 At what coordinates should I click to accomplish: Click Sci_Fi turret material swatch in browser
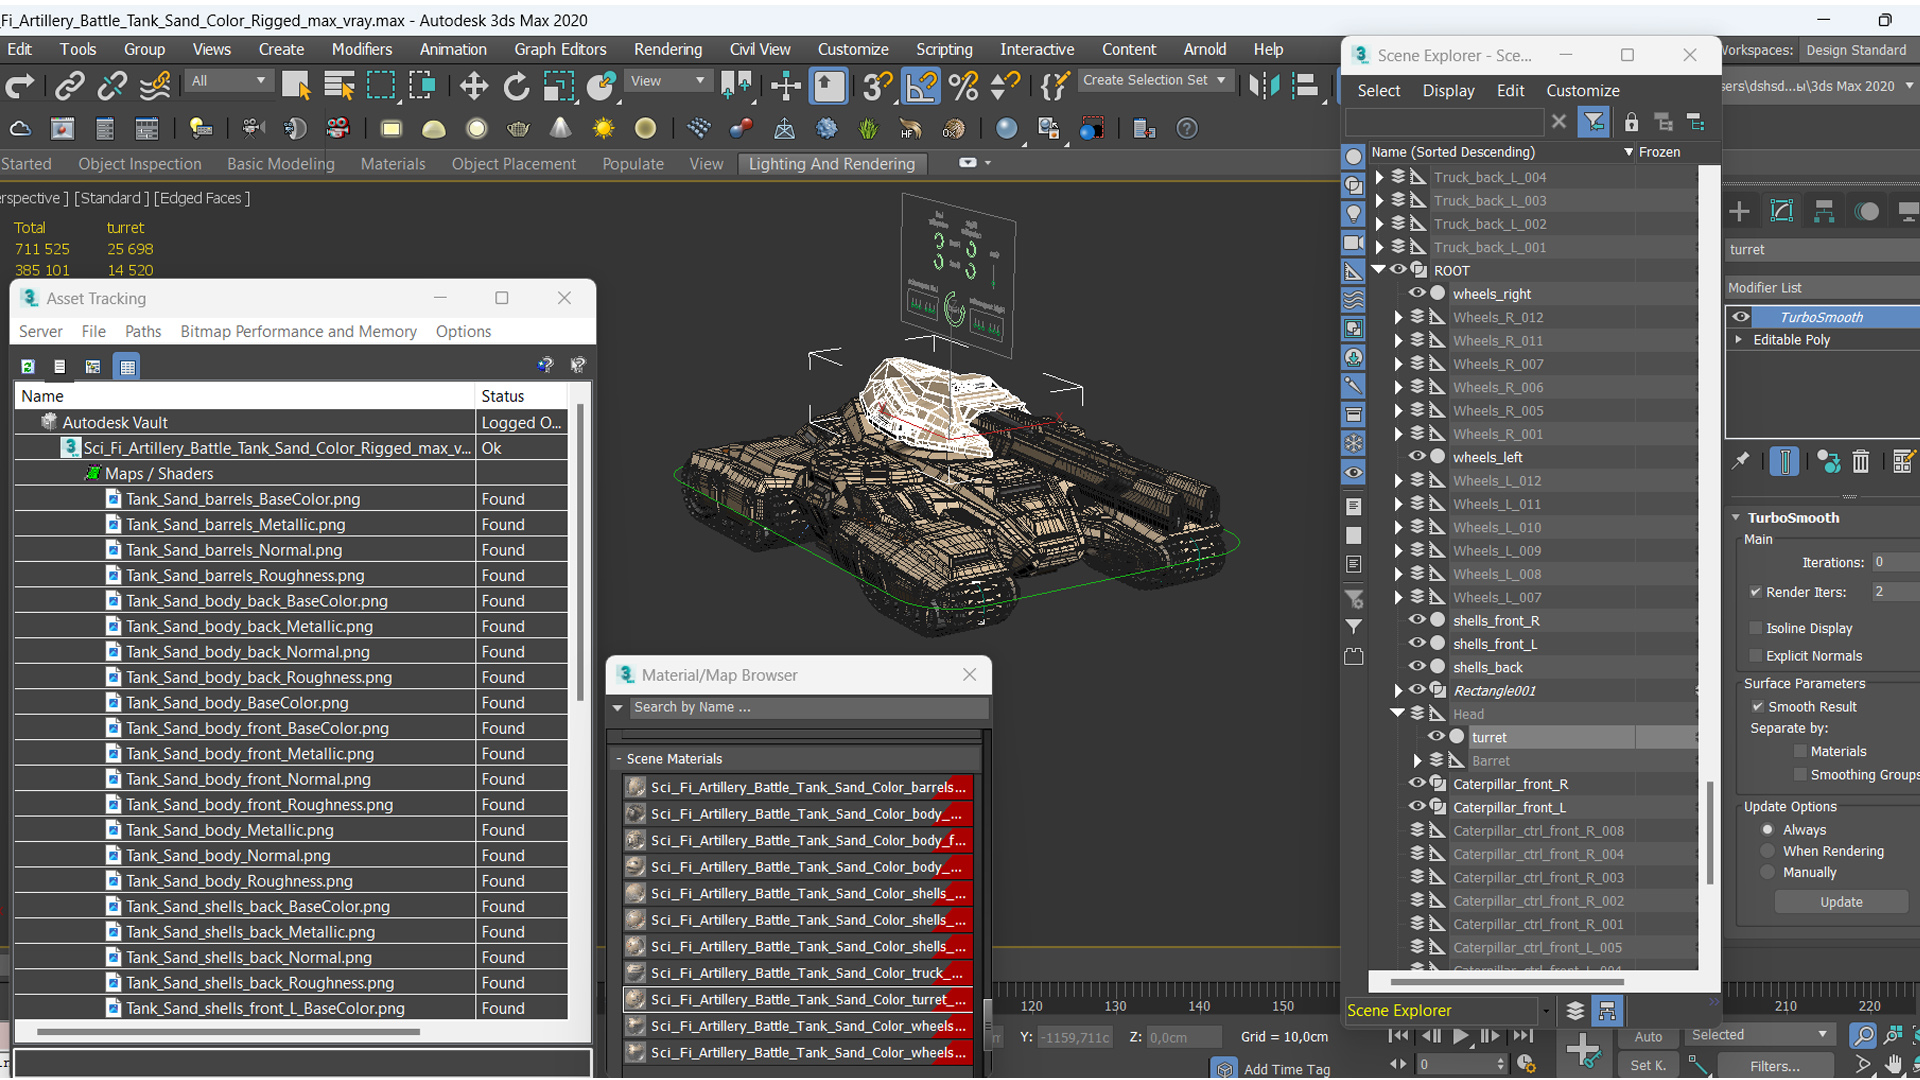(635, 999)
